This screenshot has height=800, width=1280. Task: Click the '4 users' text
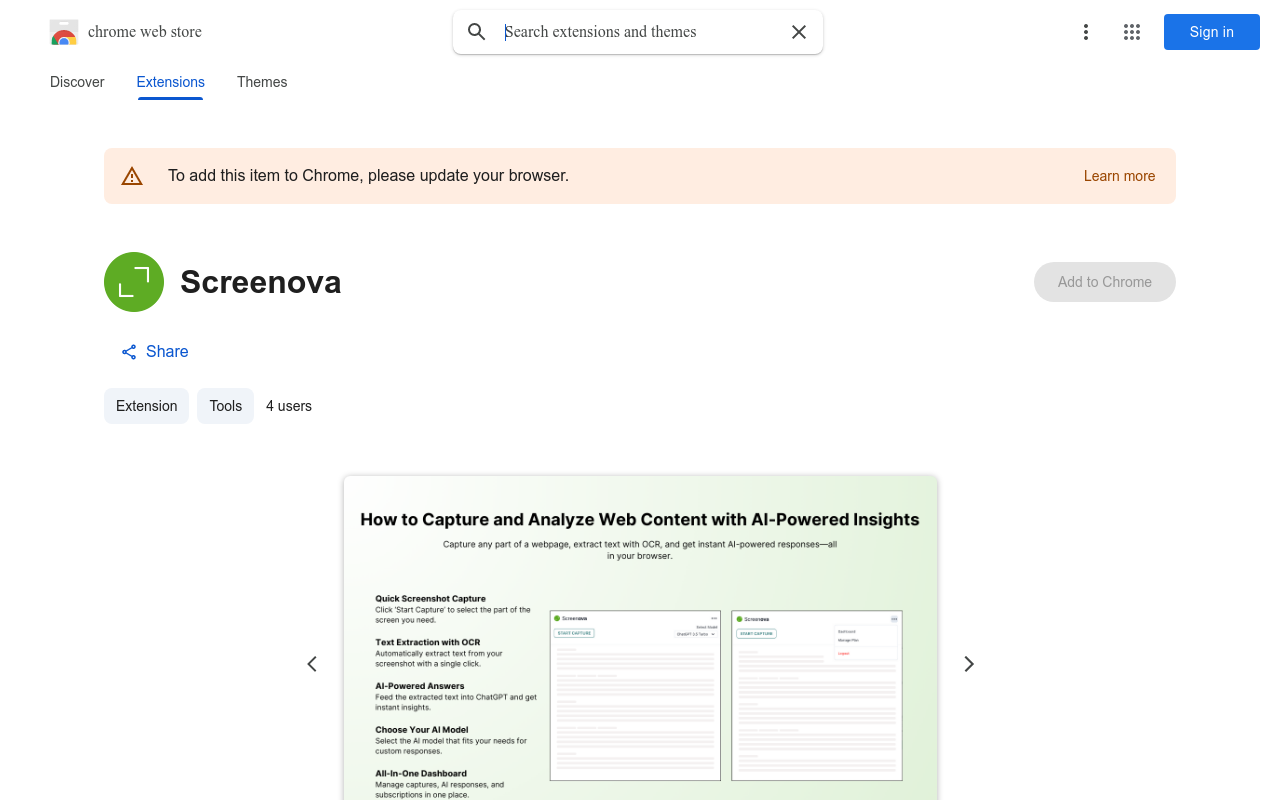coord(289,406)
